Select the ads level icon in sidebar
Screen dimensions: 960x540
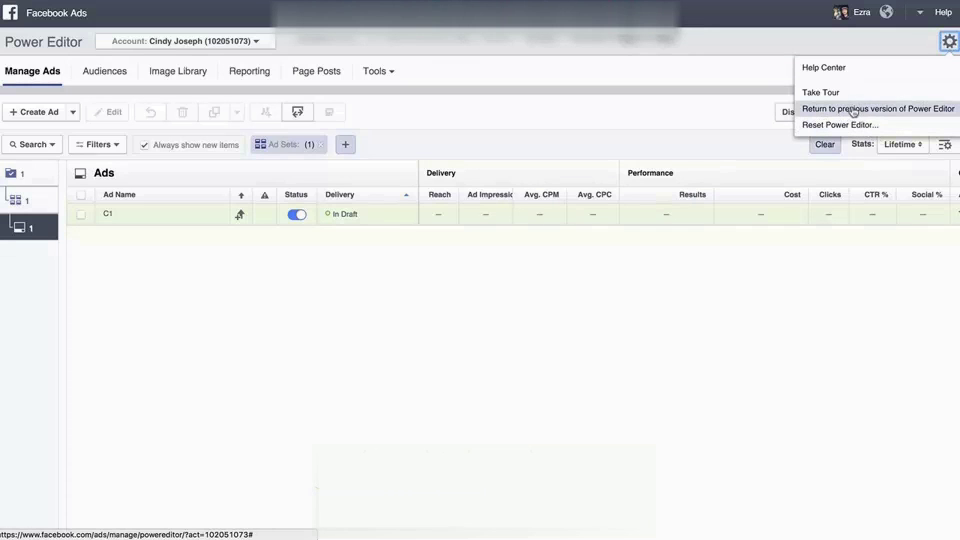19,227
